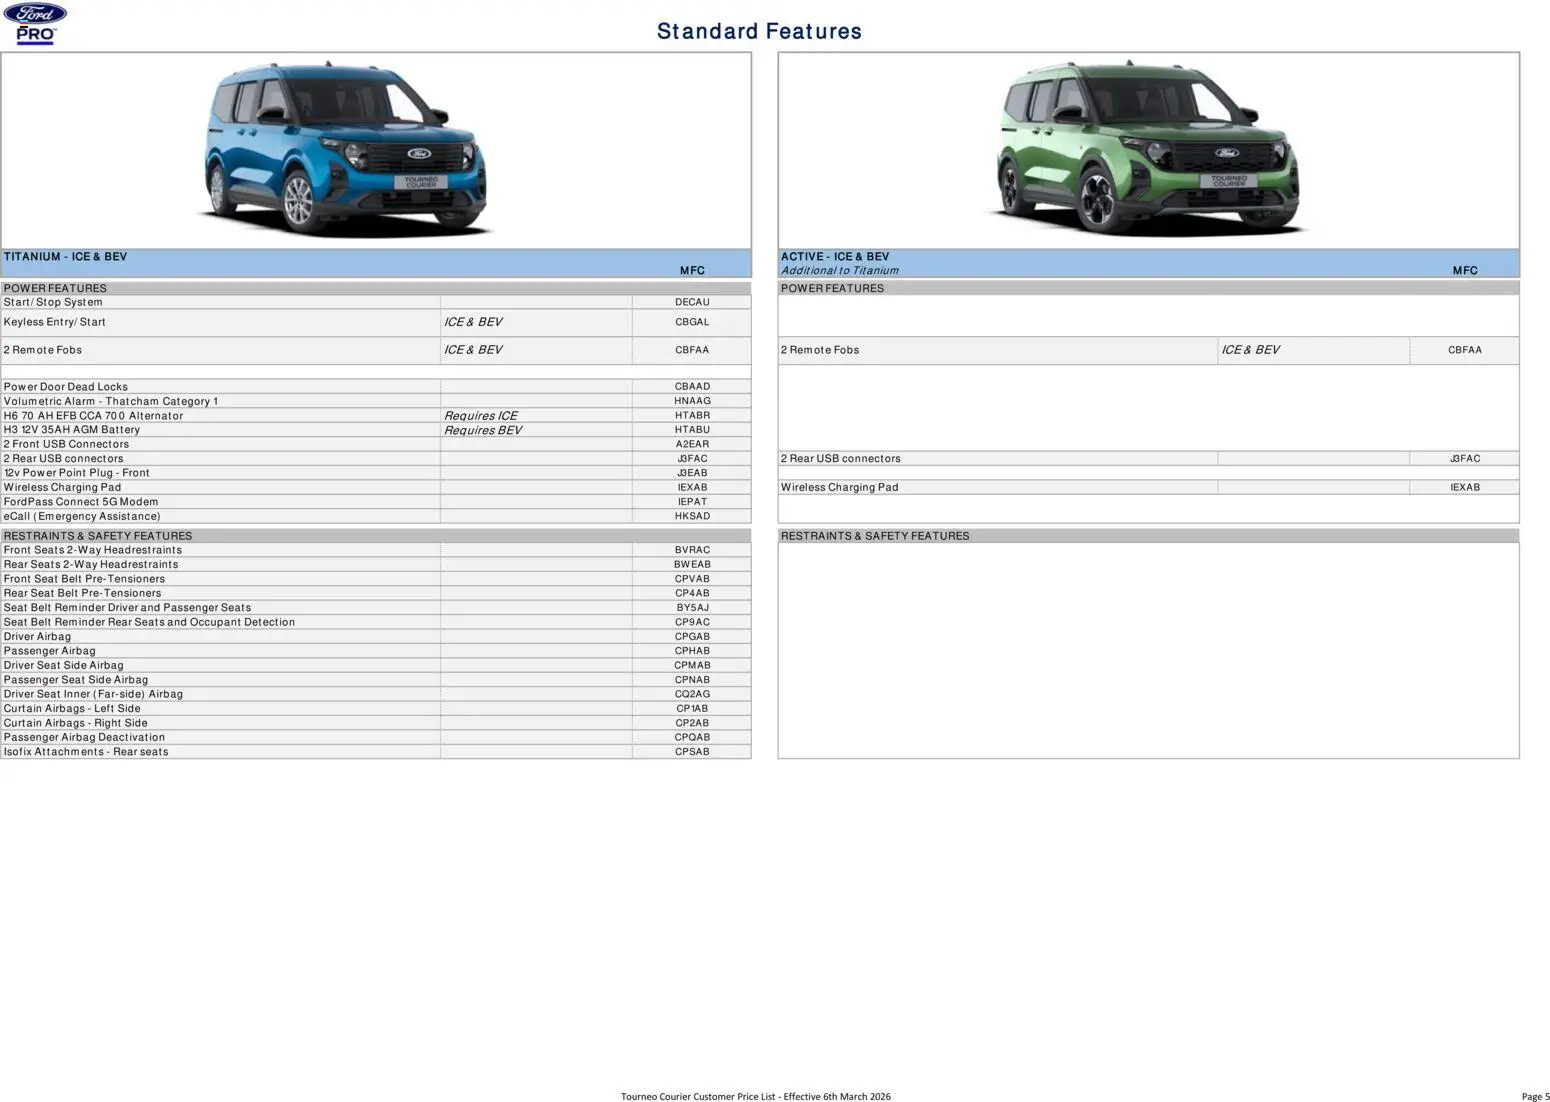Screen dimensions: 1550x1102
Task: Click the Requires BEV note
Action: click(483, 430)
